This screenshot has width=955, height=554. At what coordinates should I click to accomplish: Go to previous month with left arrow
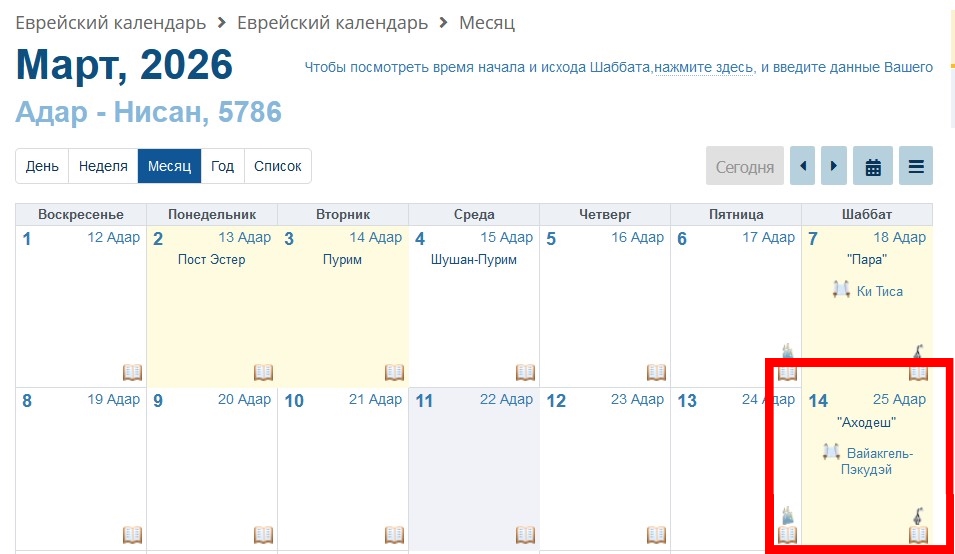coord(802,167)
